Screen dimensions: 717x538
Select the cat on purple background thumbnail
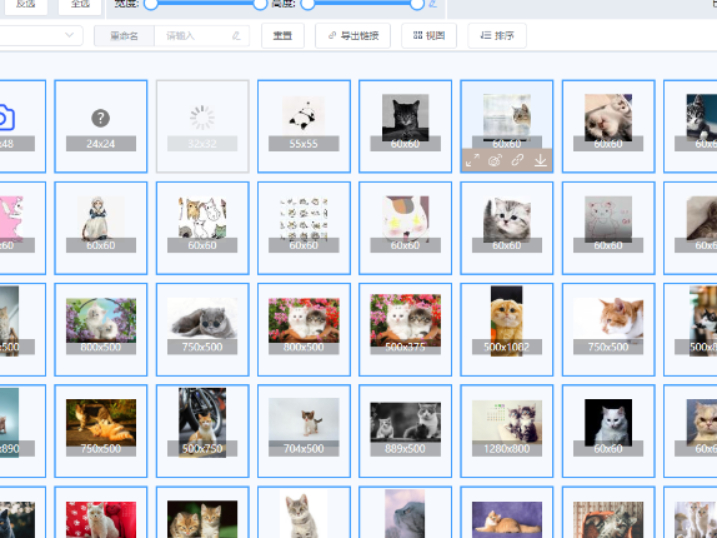[x=507, y=512]
